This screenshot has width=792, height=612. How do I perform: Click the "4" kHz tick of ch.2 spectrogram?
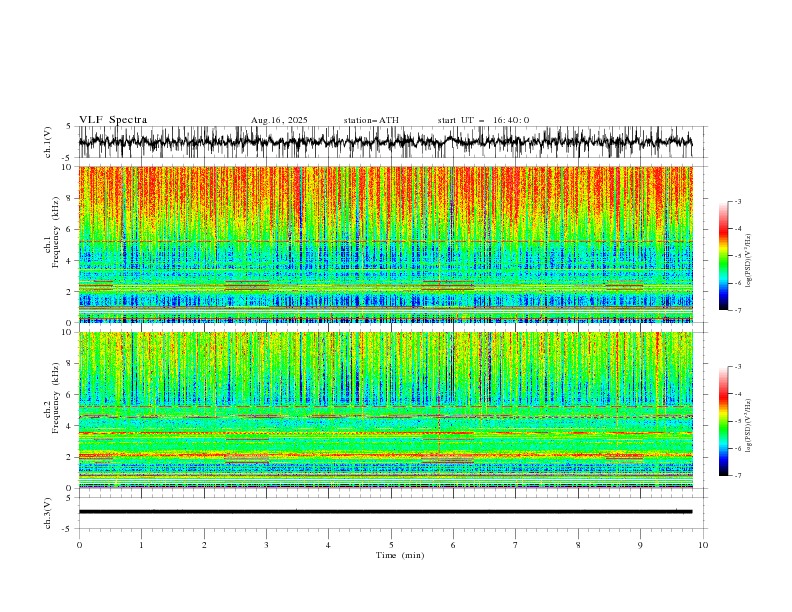(69, 426)
